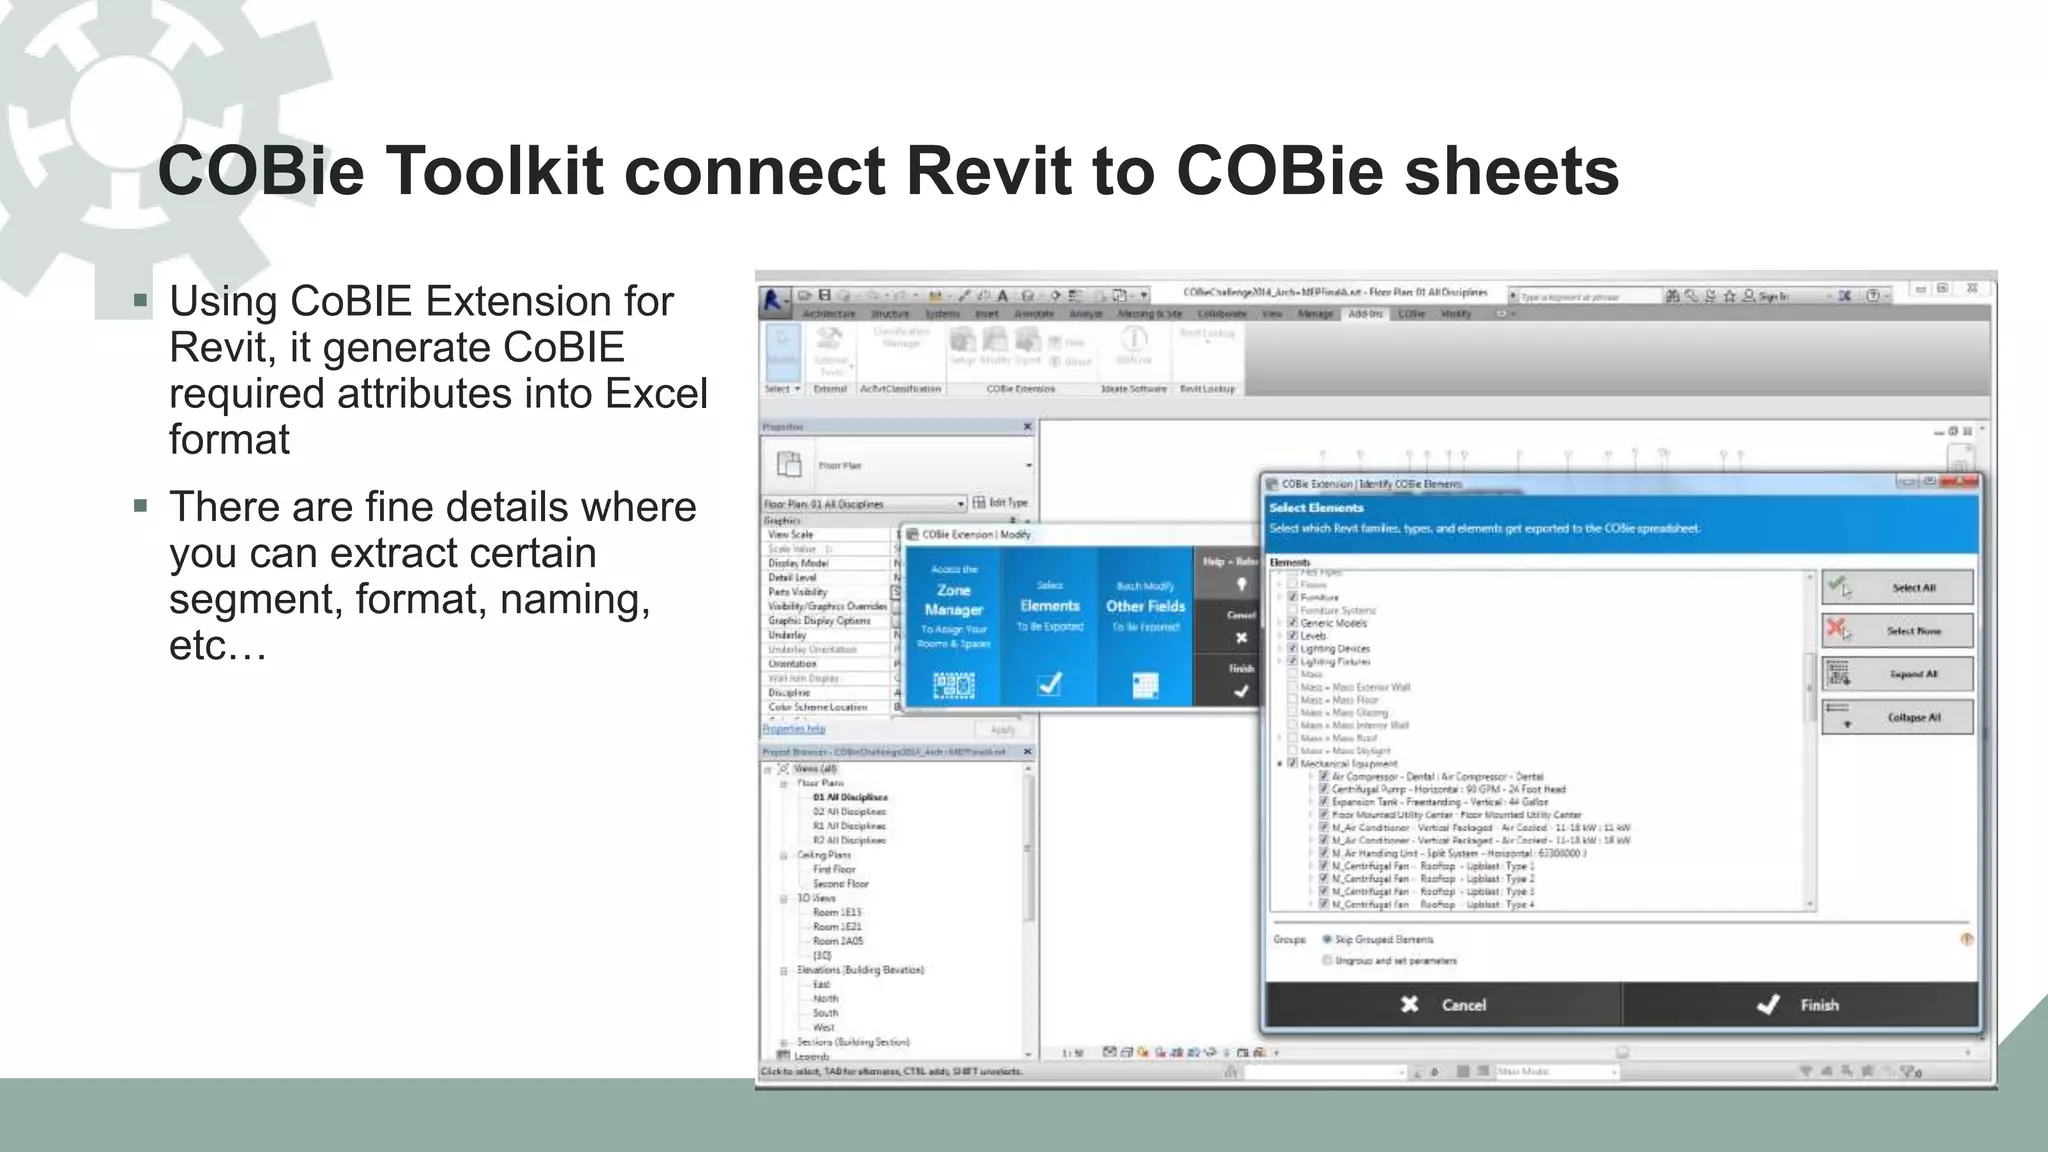2048x1152 pixels.
Task: Open the Collaborate ribbon tab
Action: 1222,314
